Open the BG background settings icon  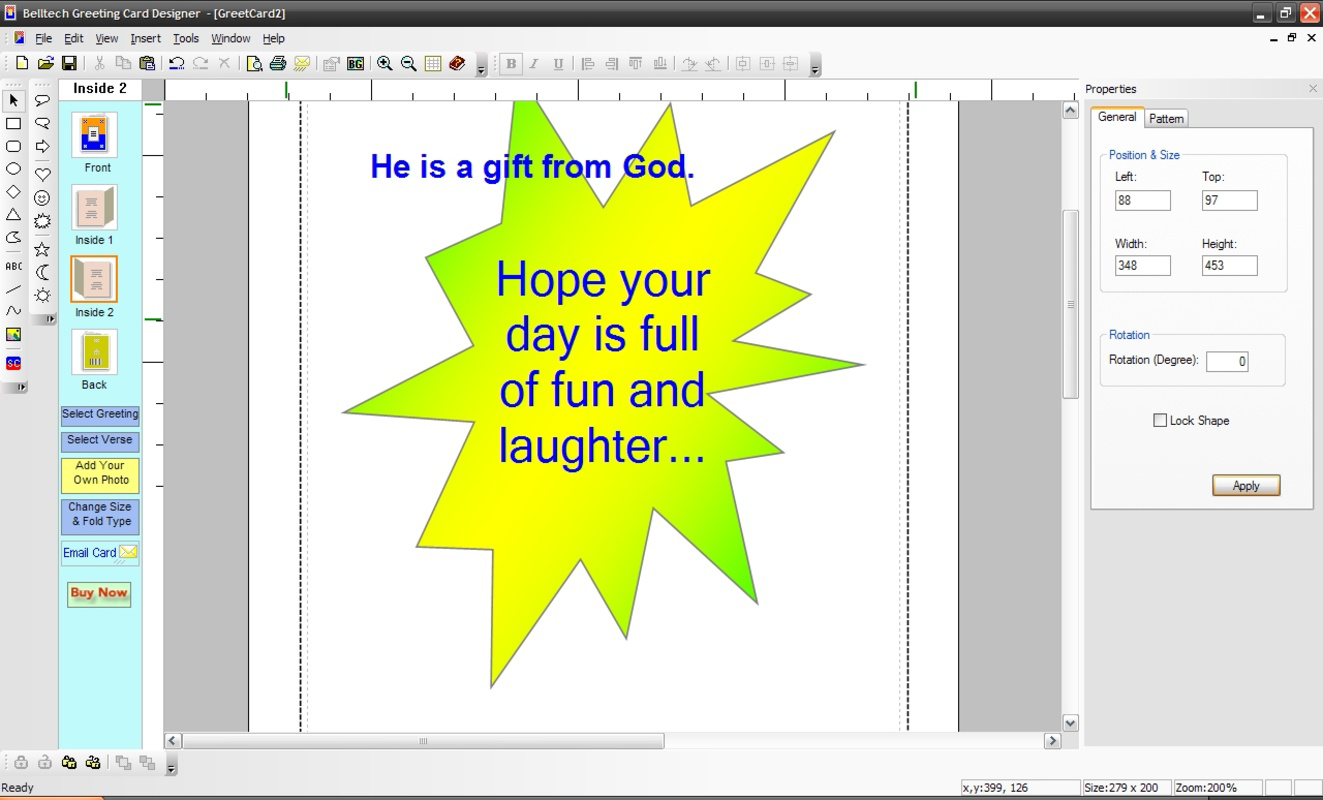pos(355,63)
